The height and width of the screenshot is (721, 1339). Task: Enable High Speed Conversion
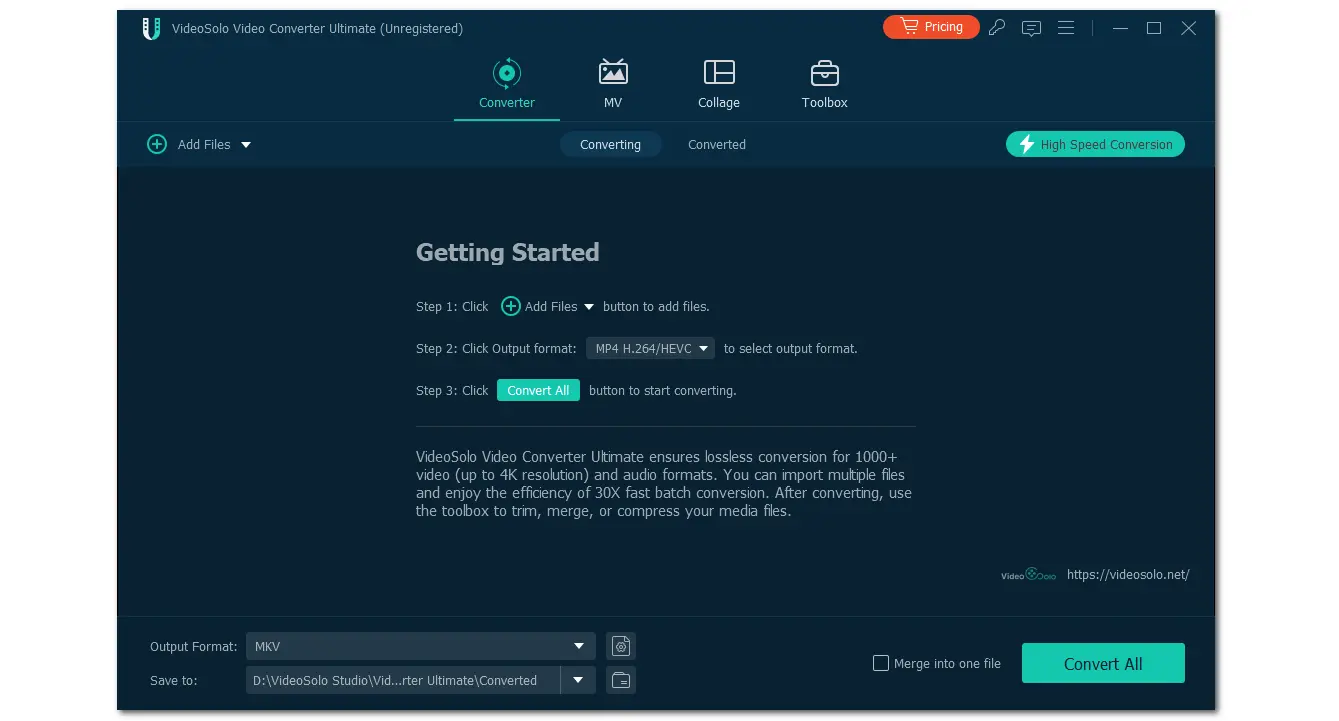click(x=1095, y=144)
